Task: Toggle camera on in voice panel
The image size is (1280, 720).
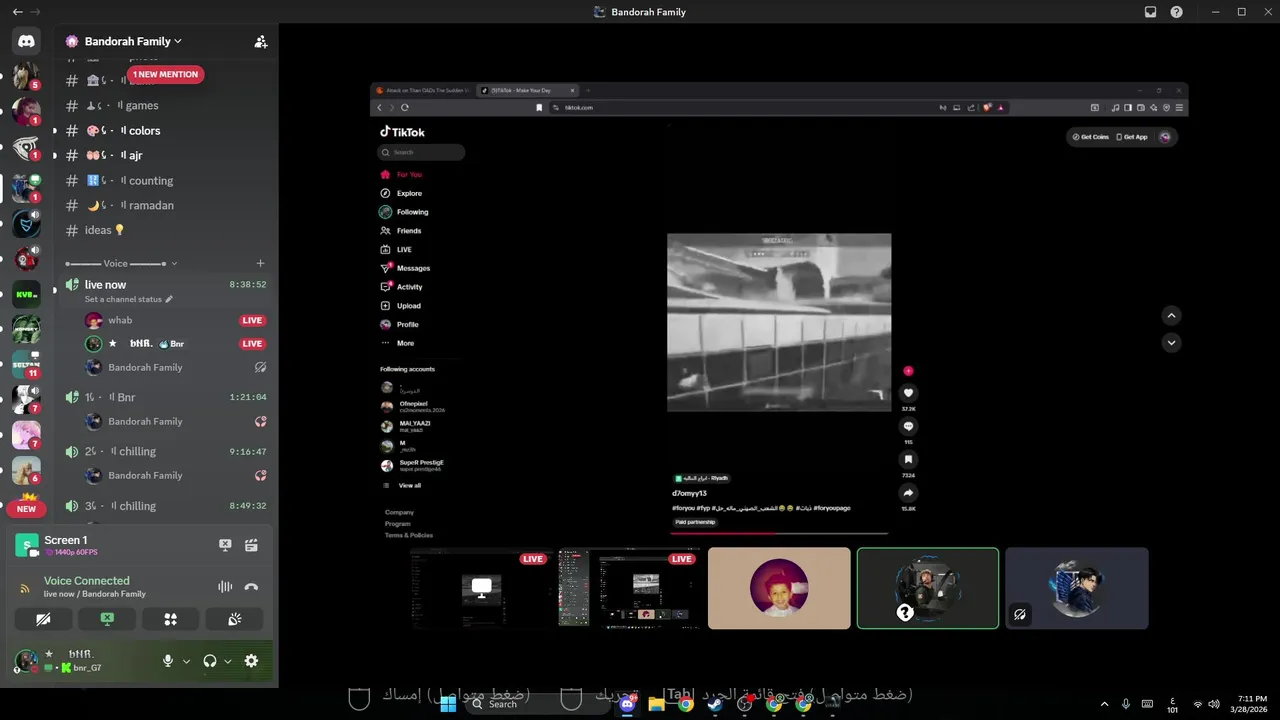Action: click(x=43, y=619)
